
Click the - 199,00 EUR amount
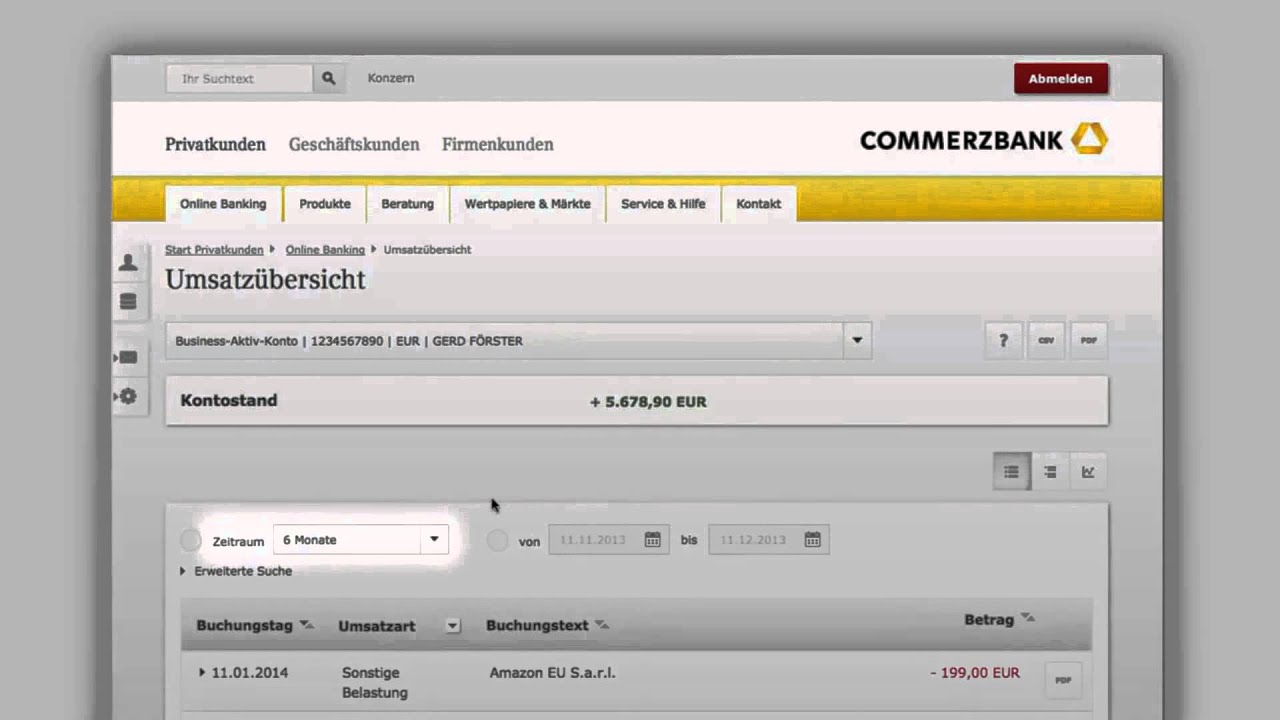point(975,673)
